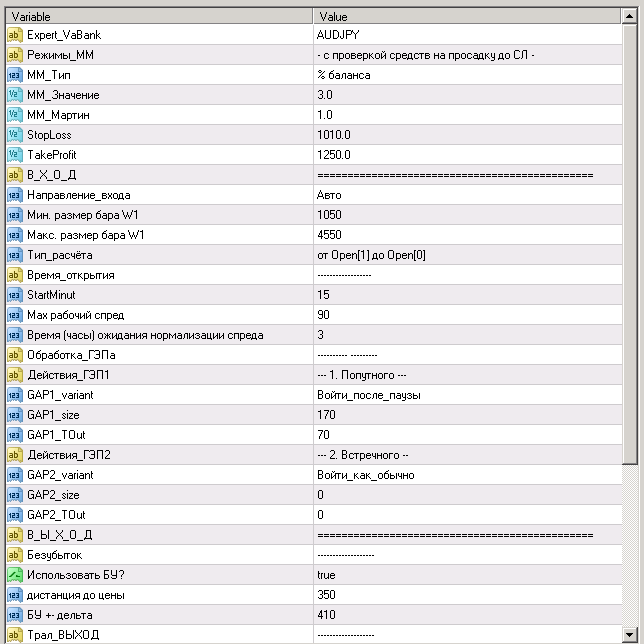Click the string icon beside Время_открытия

coord(14,275)
